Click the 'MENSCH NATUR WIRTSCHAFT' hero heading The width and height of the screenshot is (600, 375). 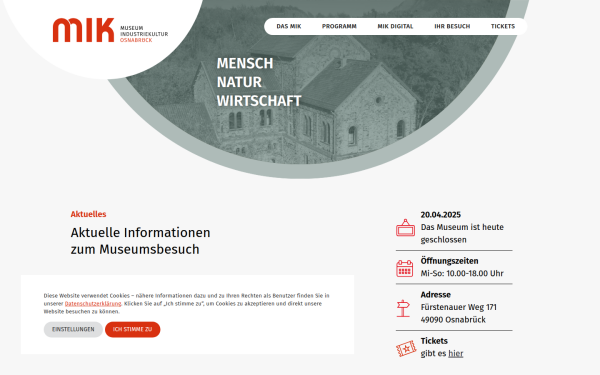(259, 82)
